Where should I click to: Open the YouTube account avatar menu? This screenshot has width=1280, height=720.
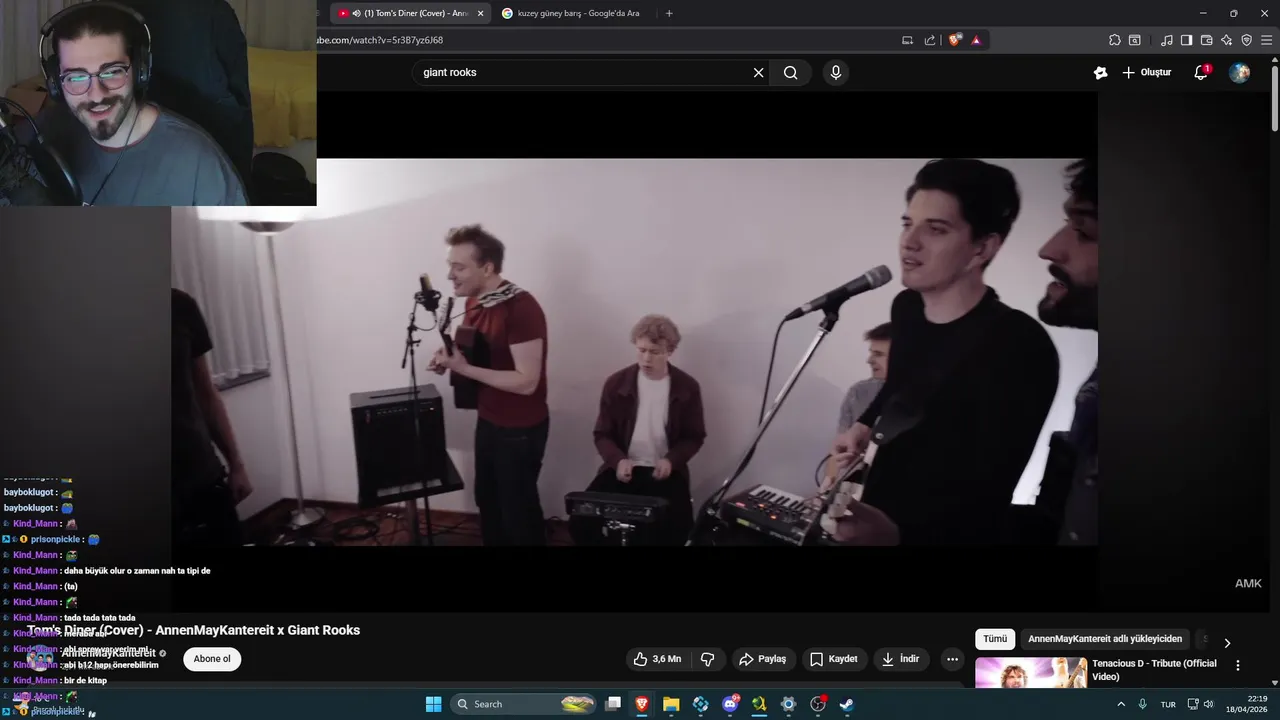coord(1239,73)
